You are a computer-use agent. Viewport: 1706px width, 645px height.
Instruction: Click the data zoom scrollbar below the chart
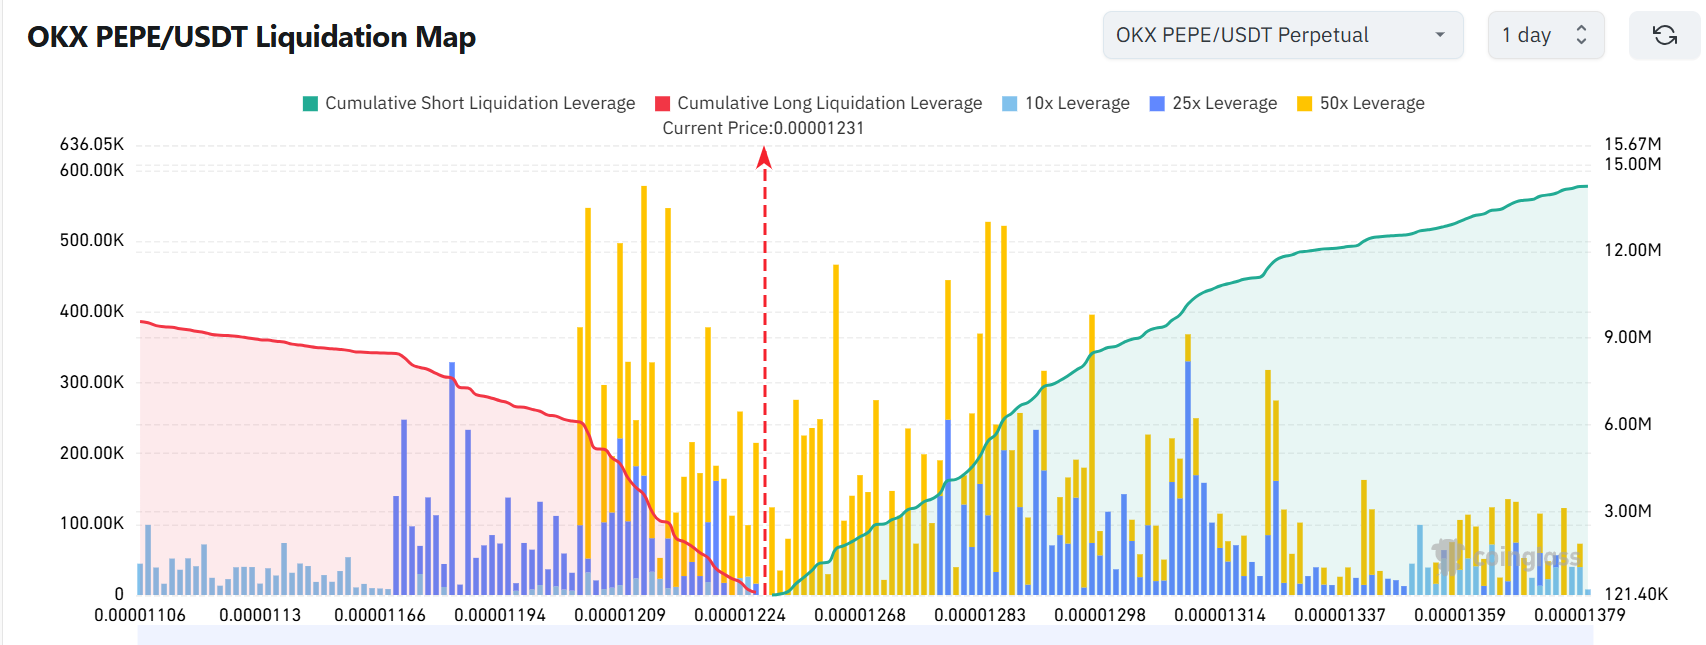click(x=865, y=636)
